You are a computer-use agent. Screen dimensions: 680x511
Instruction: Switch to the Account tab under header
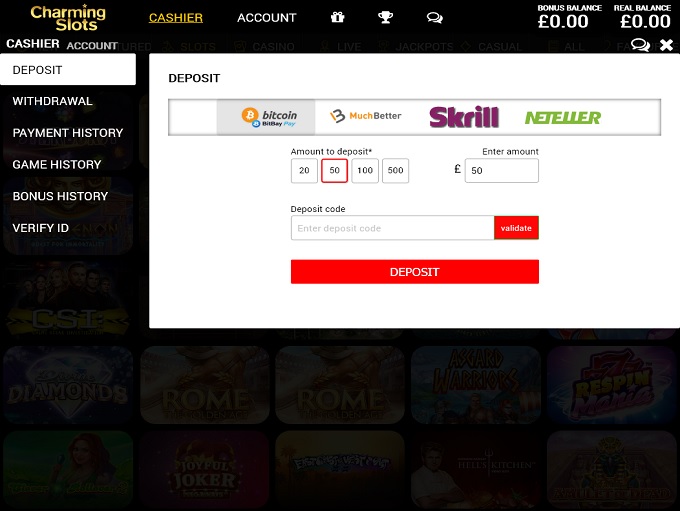[92, 46]
